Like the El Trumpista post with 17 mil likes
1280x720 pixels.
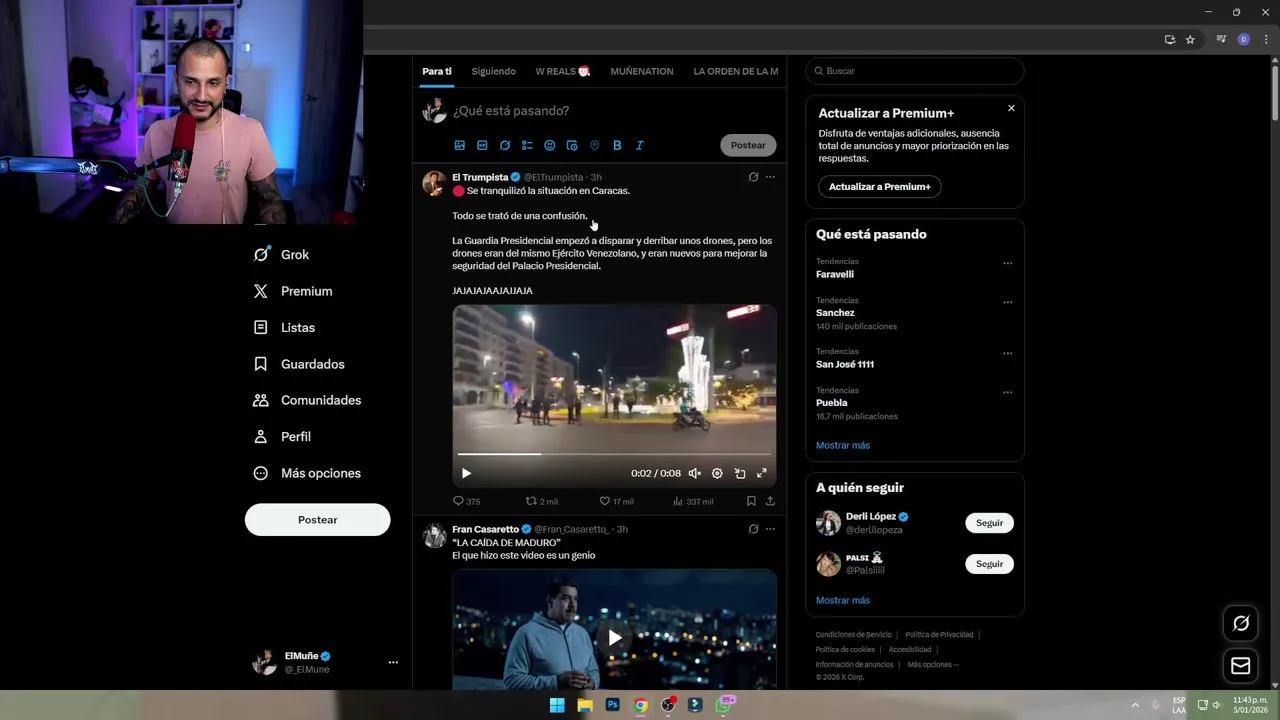[616, 501]
